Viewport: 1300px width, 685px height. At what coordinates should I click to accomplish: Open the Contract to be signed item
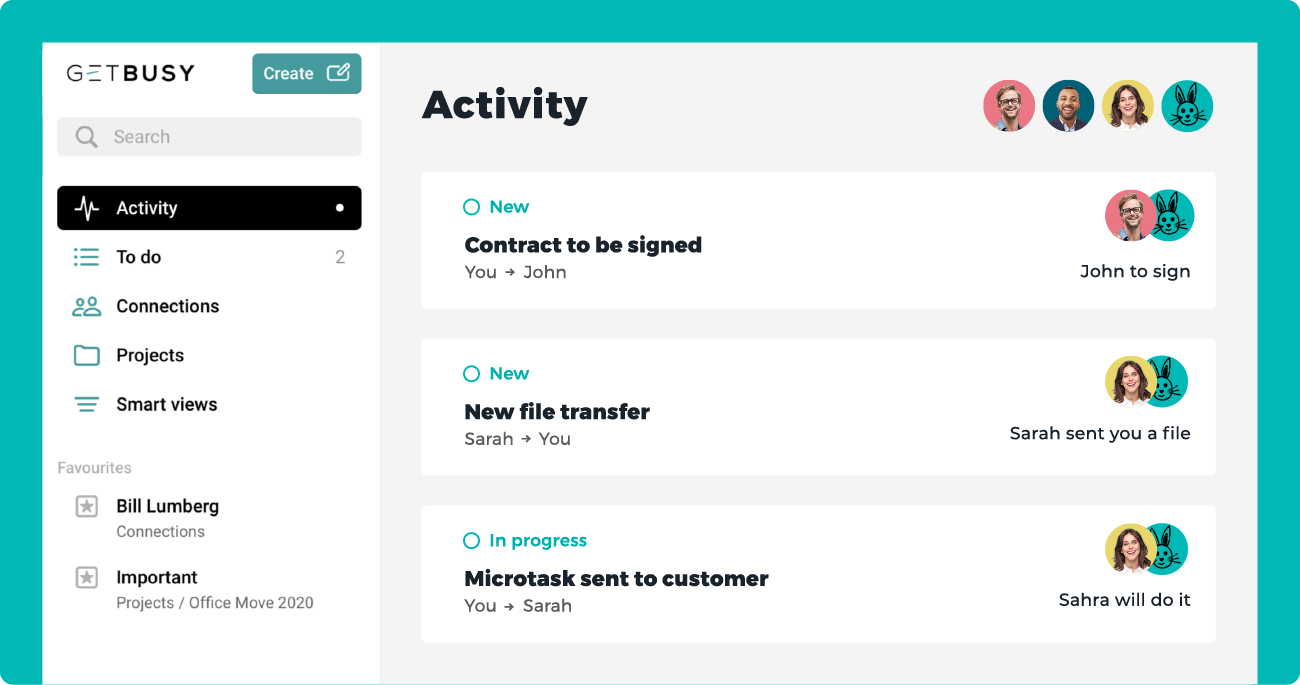pyautogui.click(x=582, y=244)
